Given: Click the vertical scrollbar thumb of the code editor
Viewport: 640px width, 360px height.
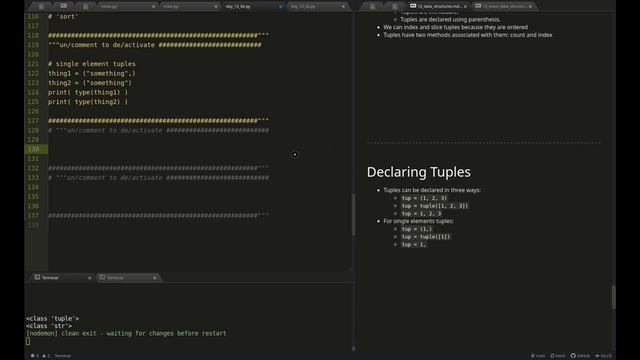Looking at the screenshot, I should point(353,215).
